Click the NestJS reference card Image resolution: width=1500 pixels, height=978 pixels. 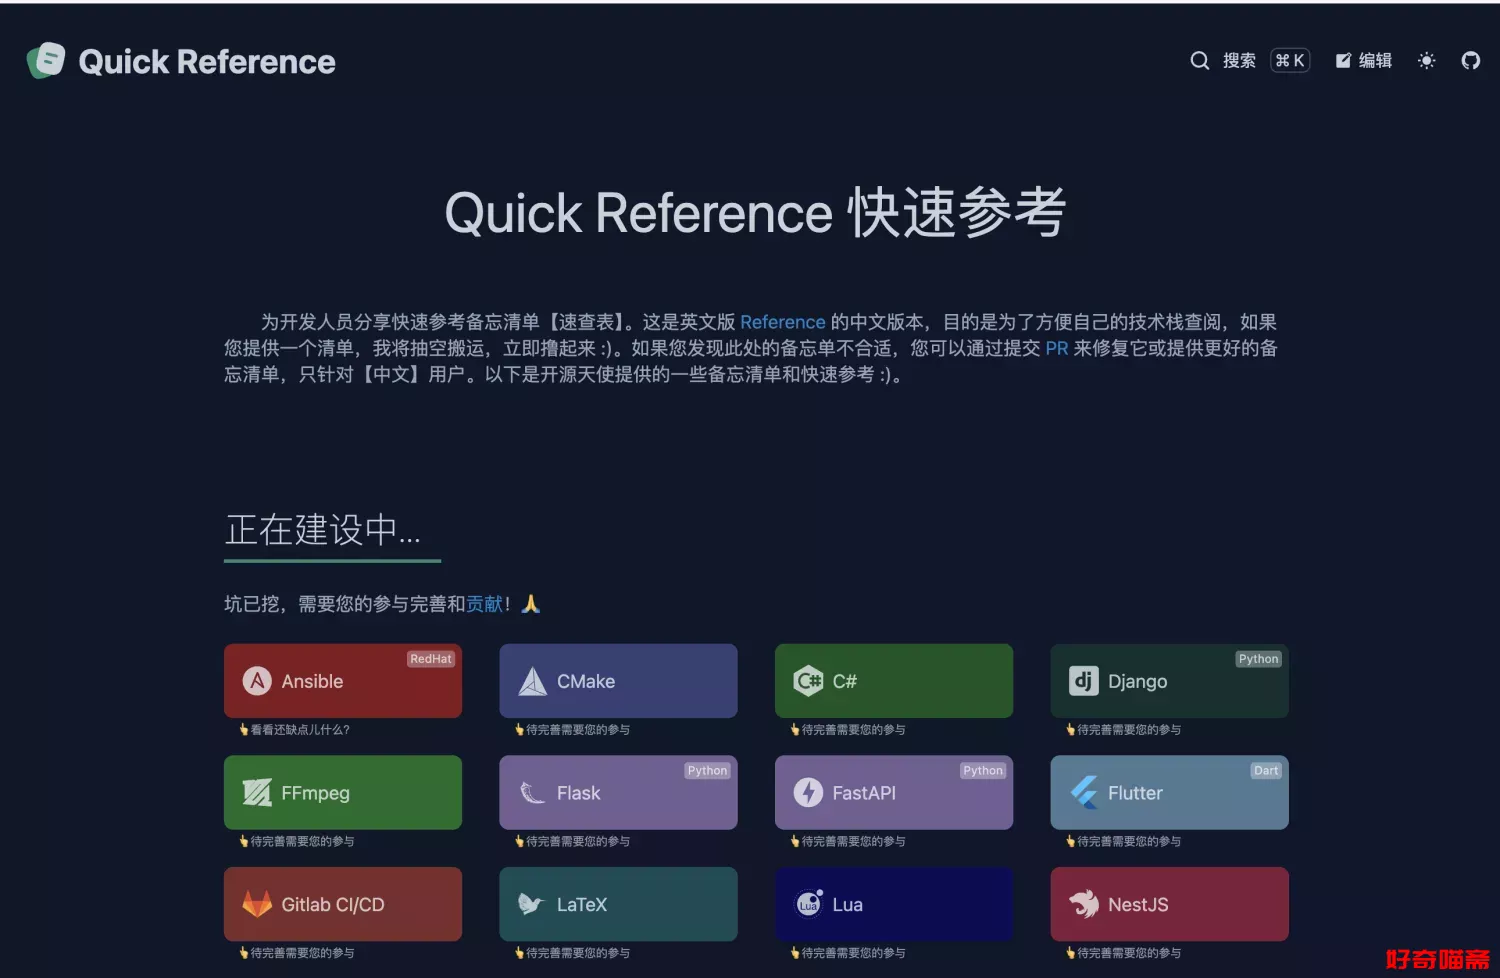[1169, 904]
